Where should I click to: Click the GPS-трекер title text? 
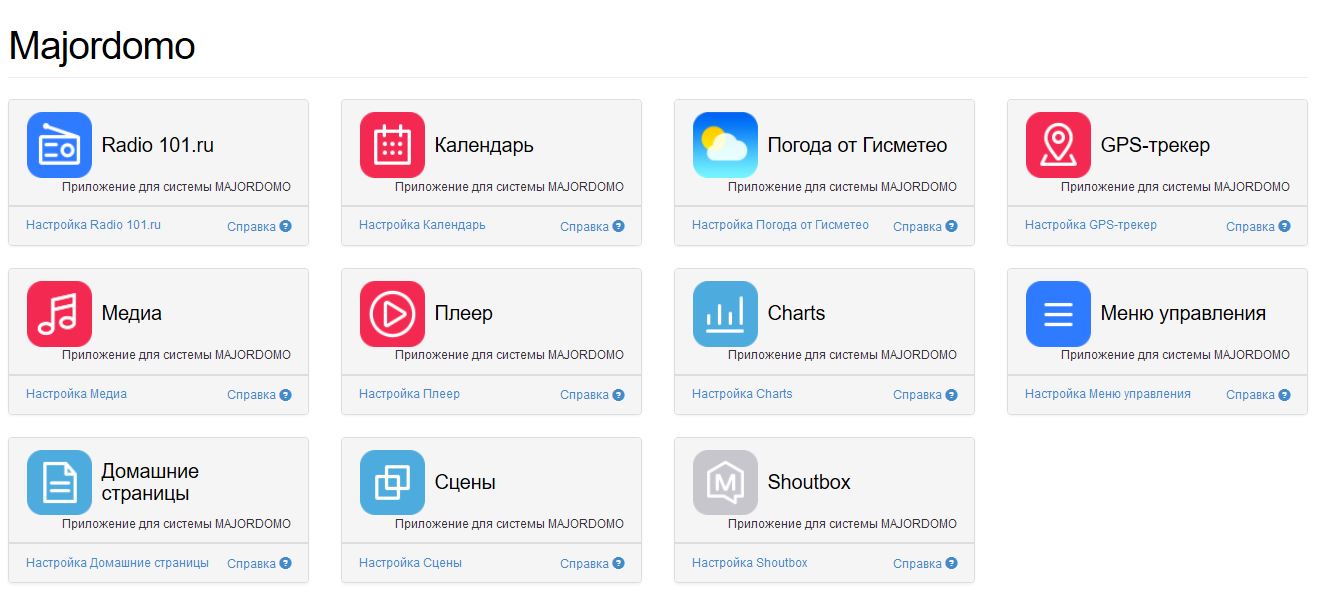[1155, 145]
